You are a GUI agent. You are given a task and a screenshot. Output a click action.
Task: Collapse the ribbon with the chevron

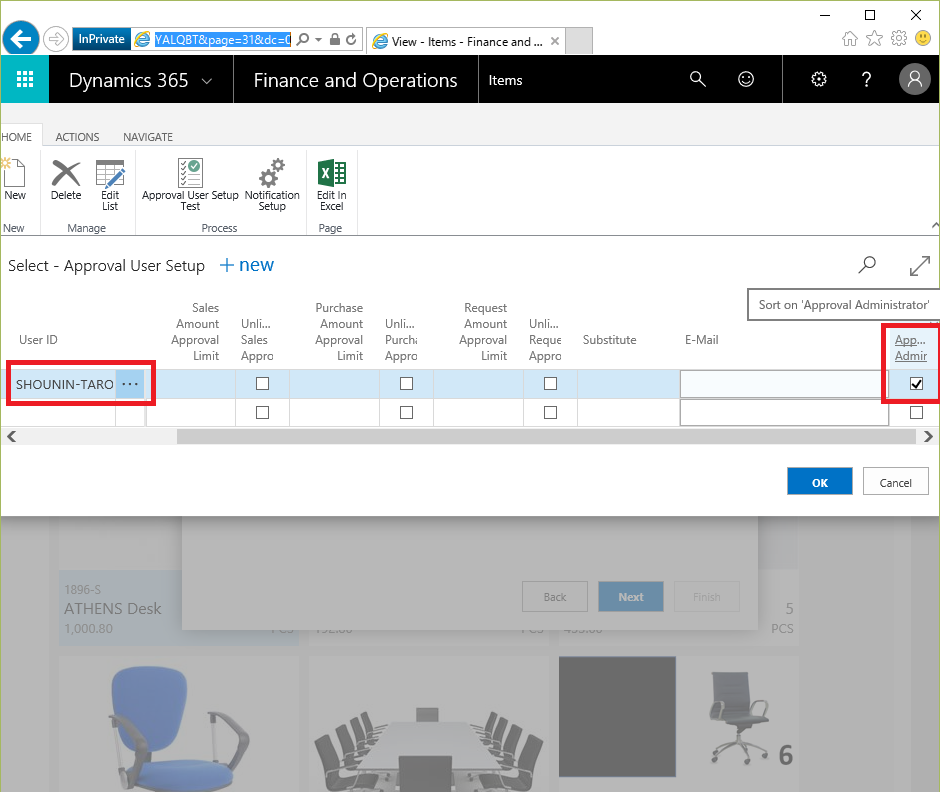935,226
